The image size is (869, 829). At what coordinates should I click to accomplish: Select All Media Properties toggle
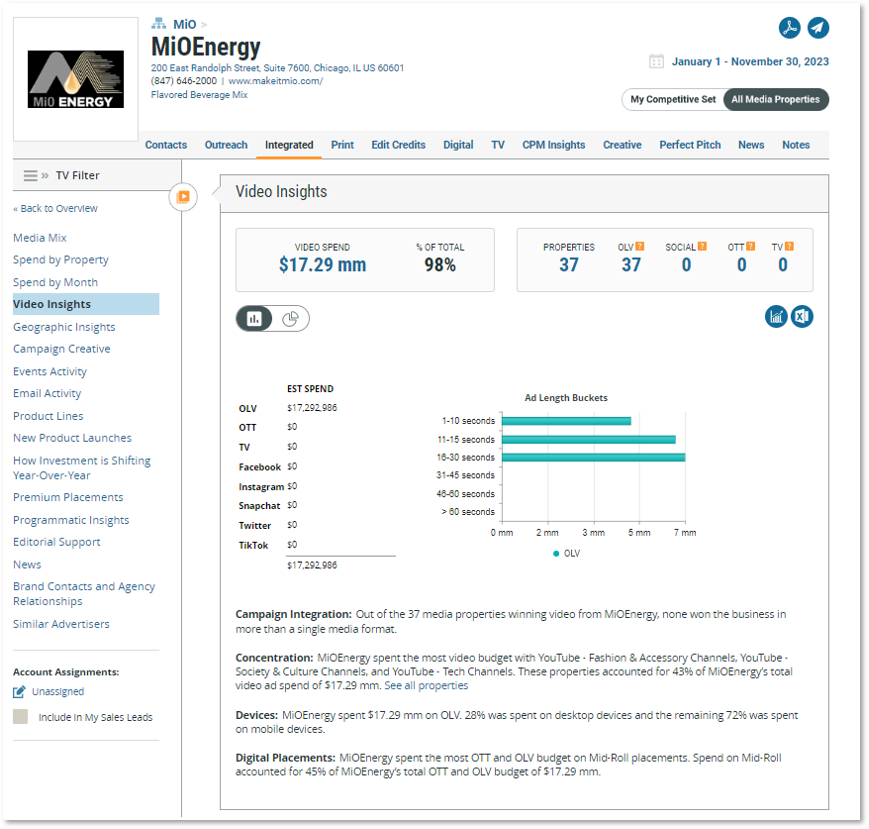[x=775, y=100]
